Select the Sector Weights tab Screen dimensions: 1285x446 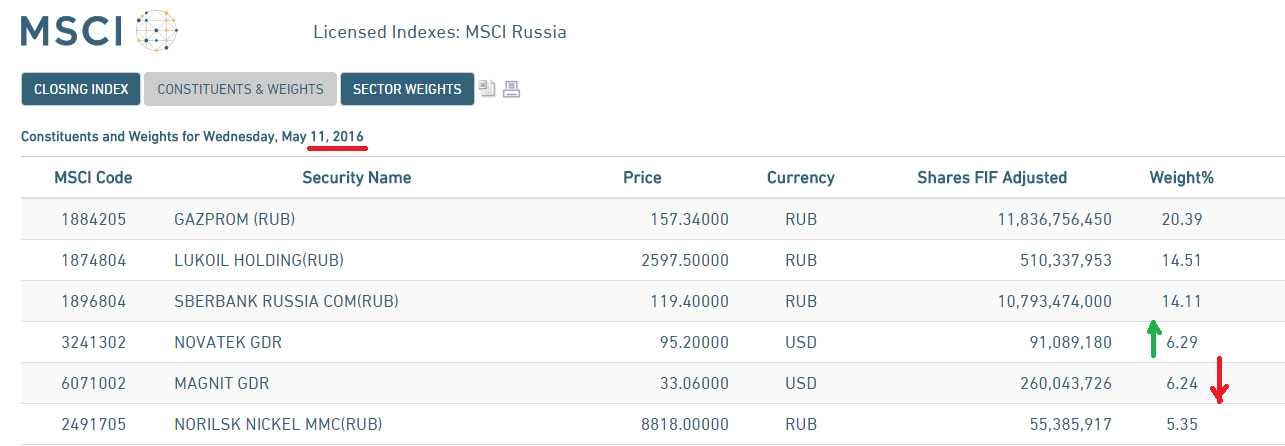click(x=407, y=89)
